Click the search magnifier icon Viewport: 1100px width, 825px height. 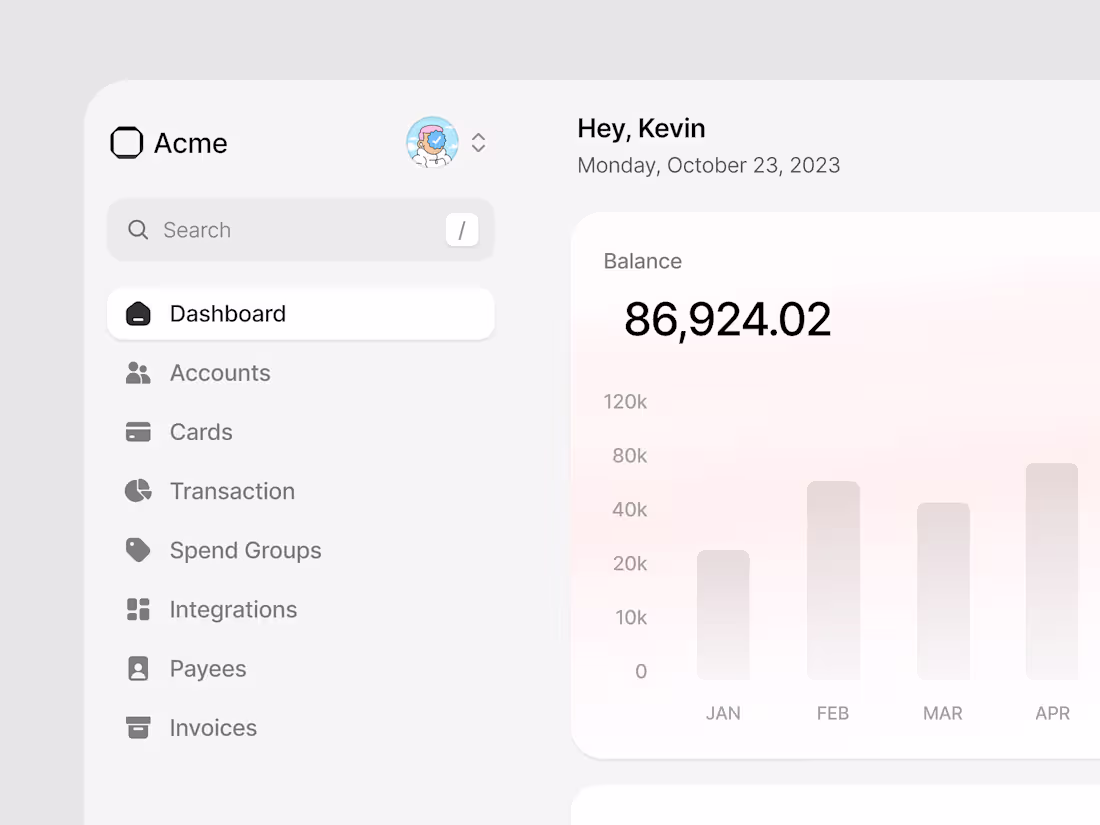click(x=138, y=229)
